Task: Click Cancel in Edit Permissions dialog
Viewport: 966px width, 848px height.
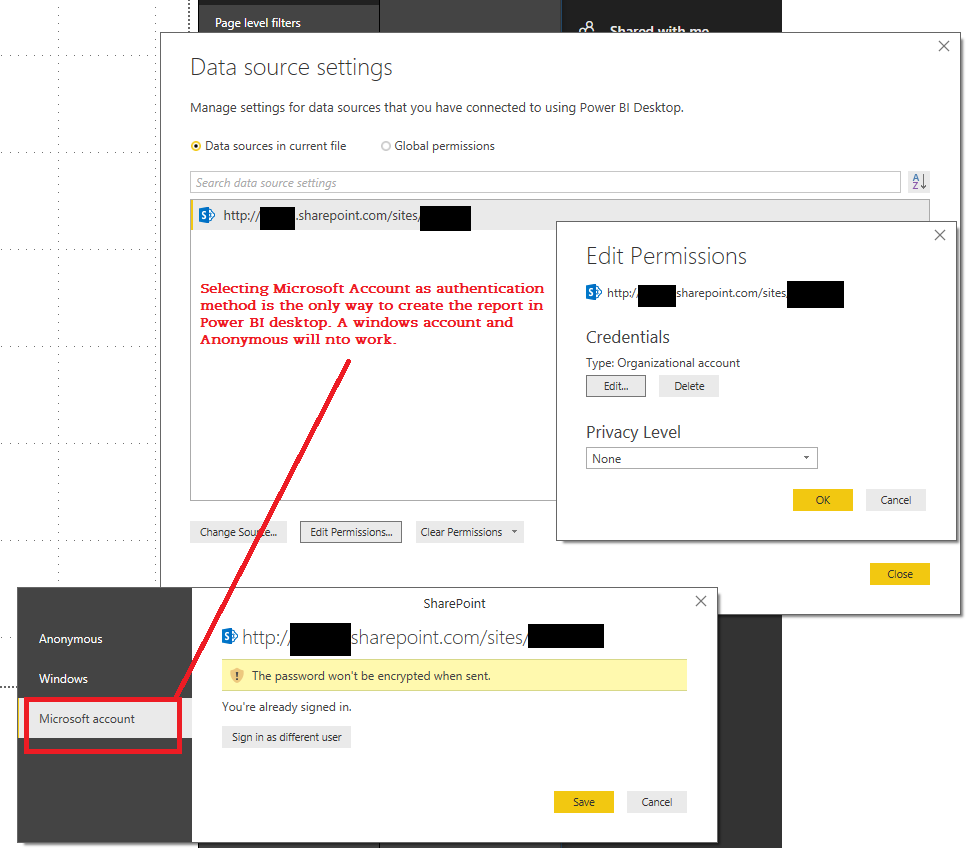Action: (896, 500)
